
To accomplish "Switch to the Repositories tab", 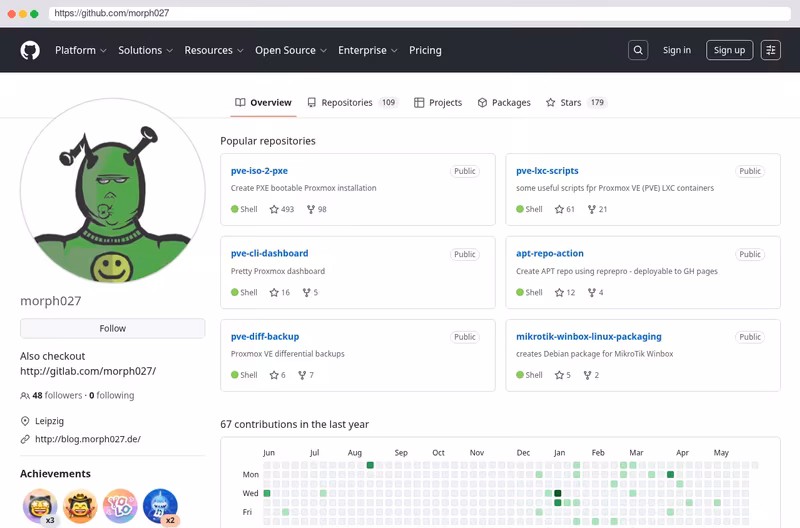I will [352, 103].
